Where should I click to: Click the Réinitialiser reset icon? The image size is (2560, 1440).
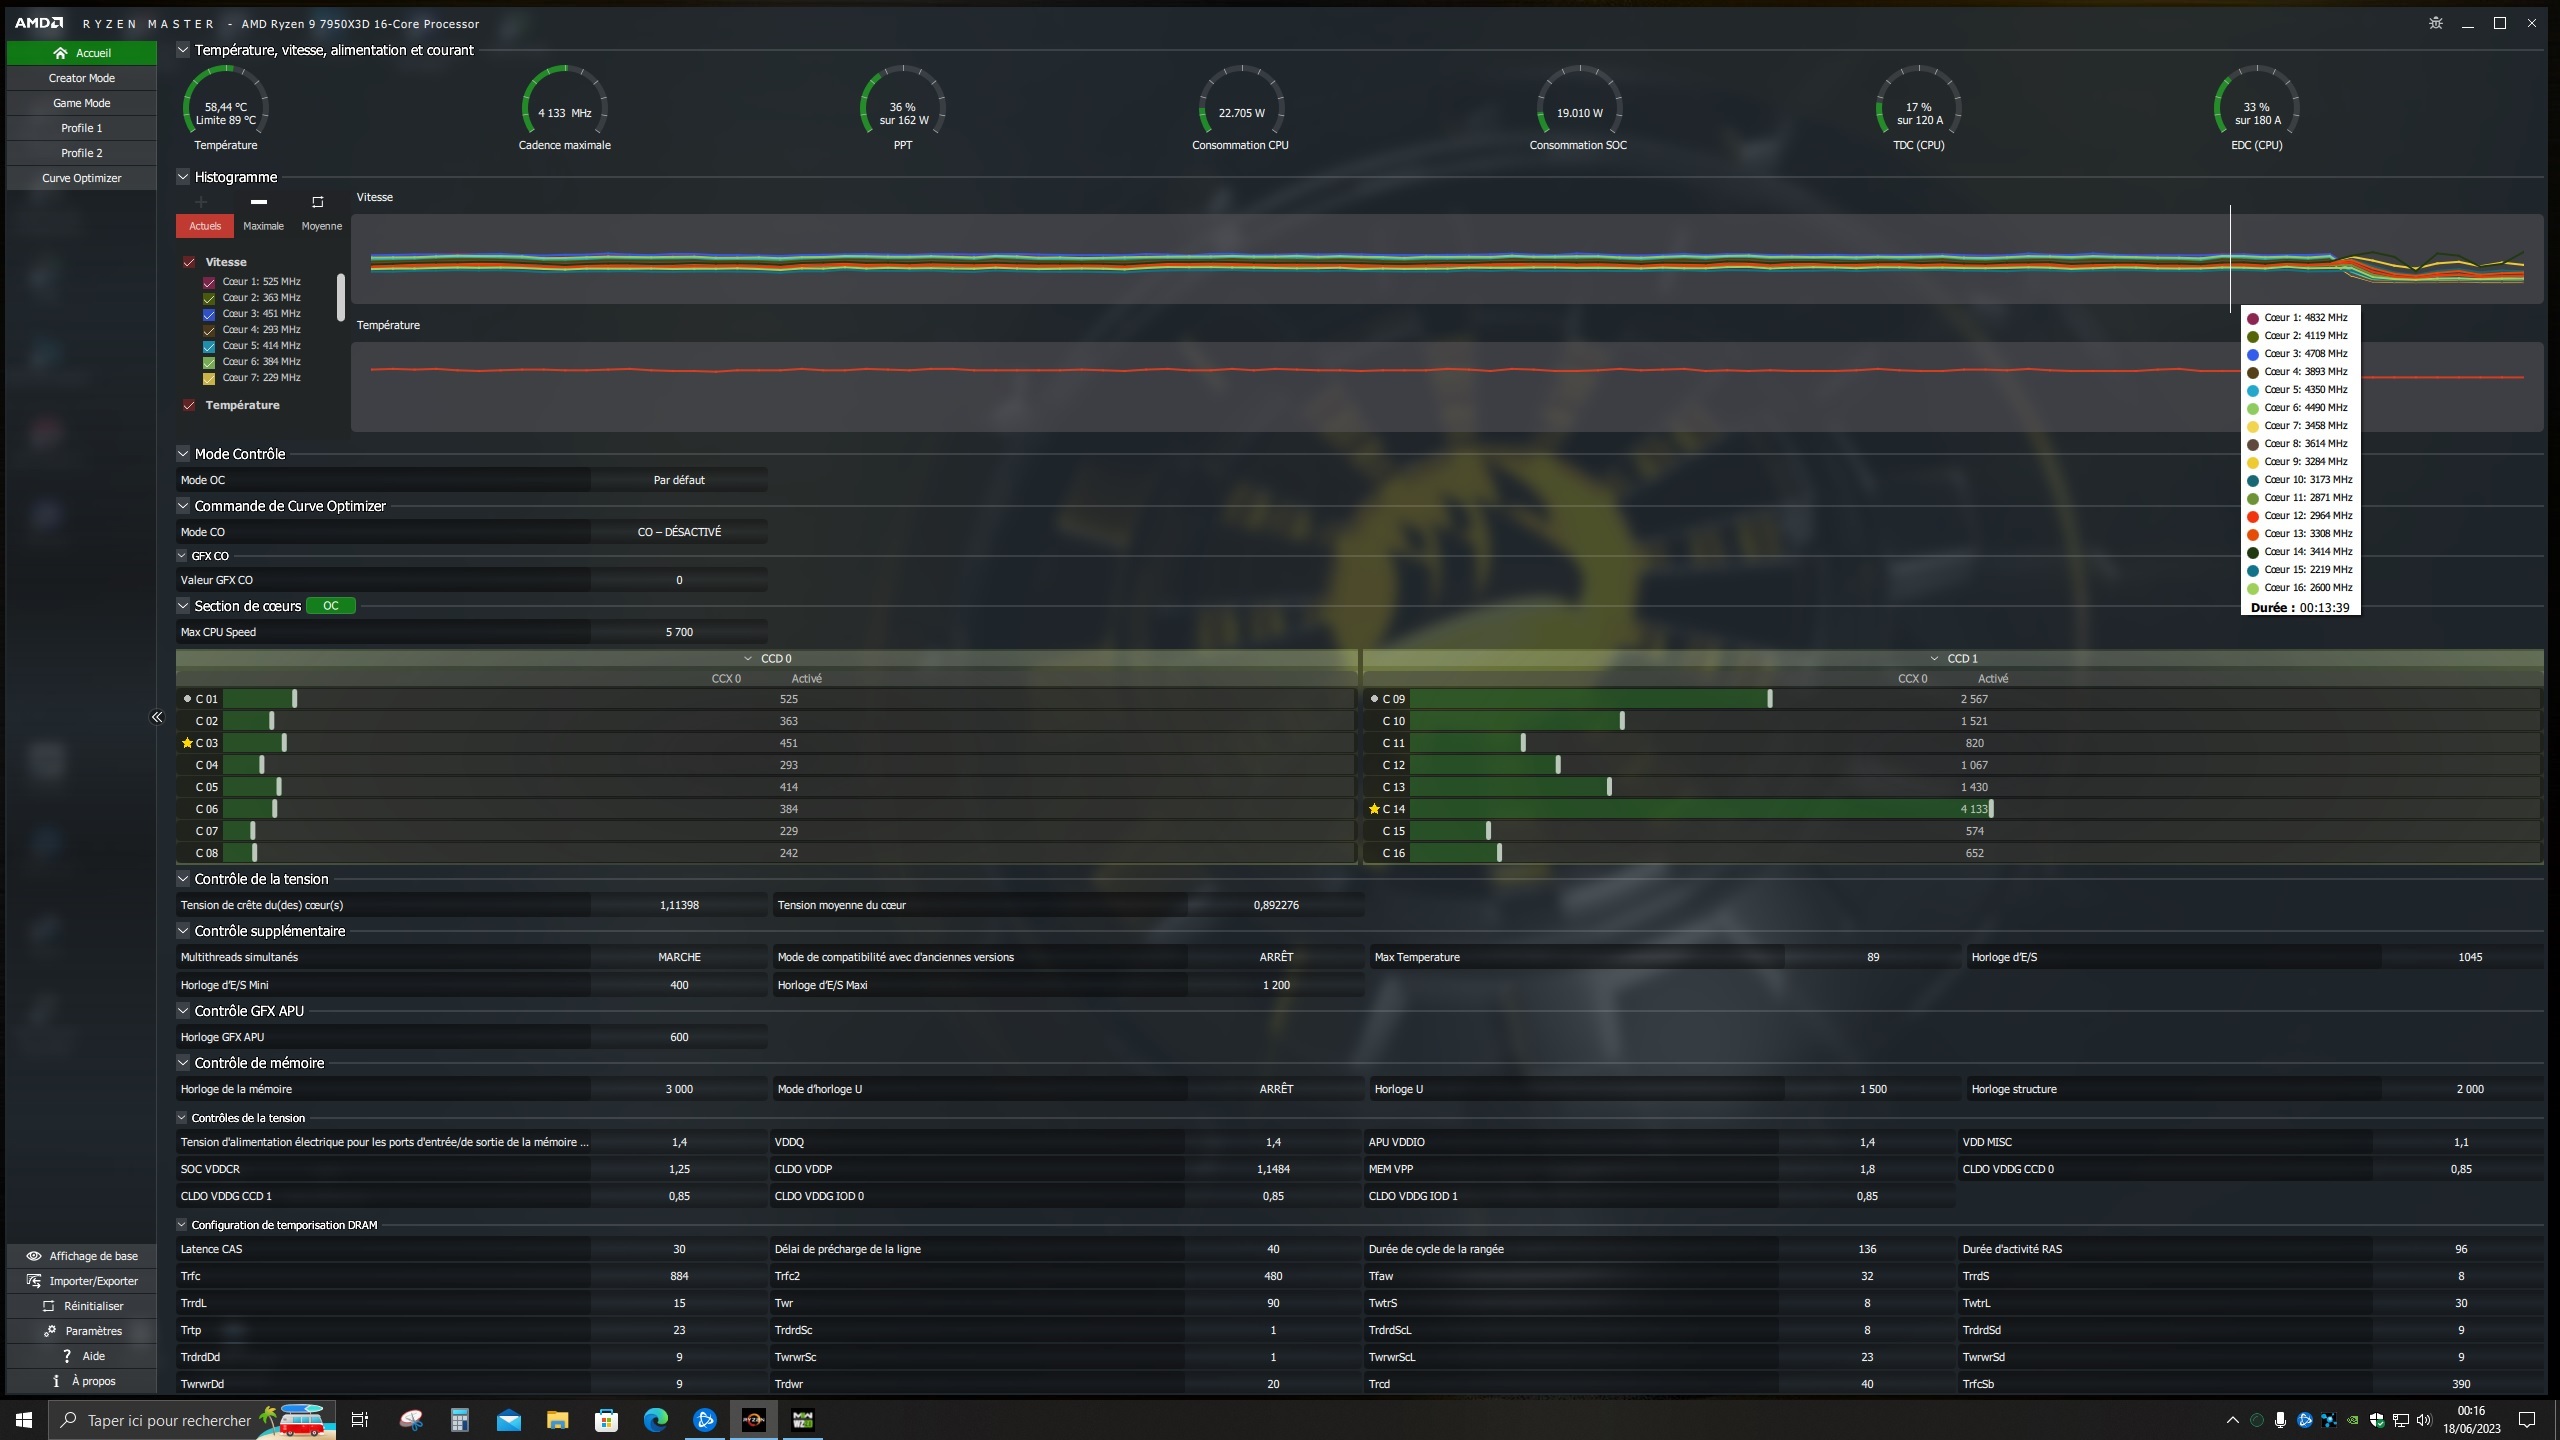(48, 1306)
